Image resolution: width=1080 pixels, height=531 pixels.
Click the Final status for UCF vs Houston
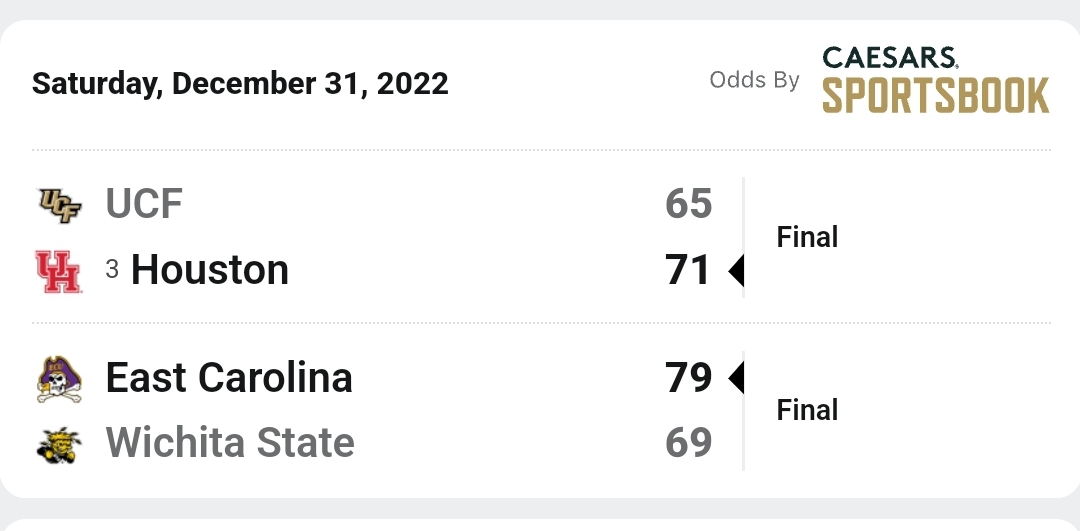pos(807,237)
